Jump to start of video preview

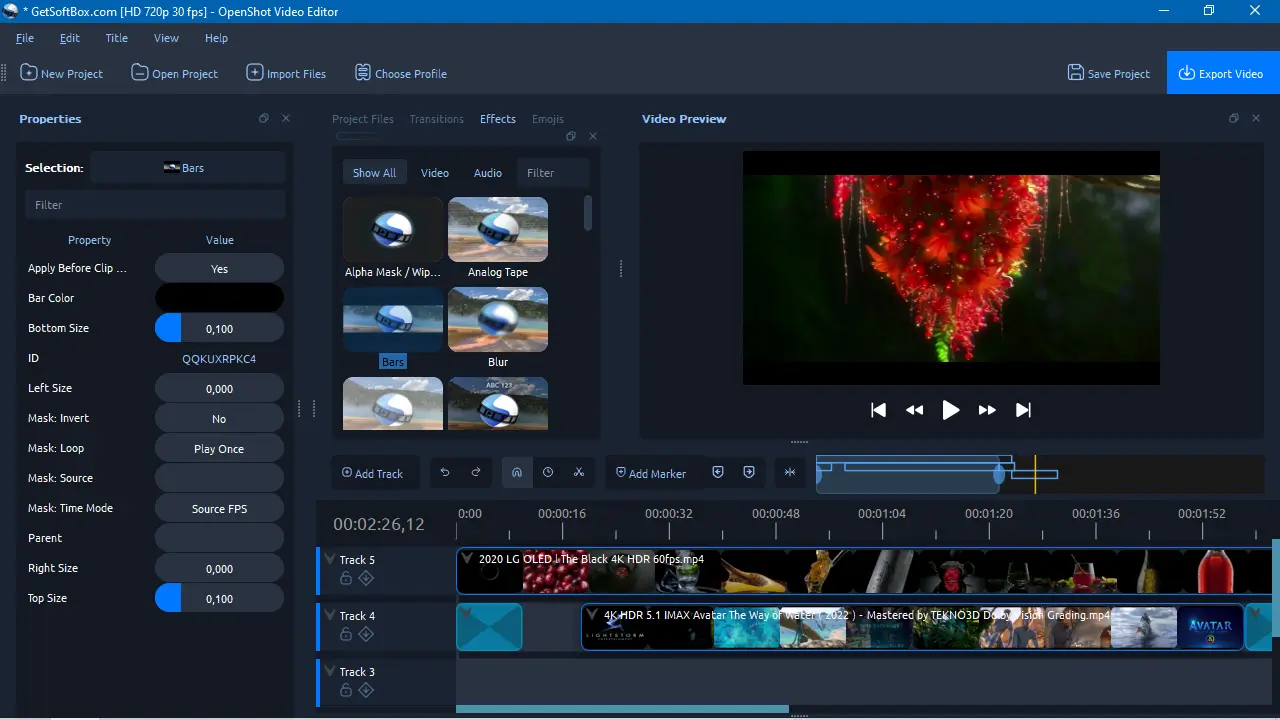(x=878, y=410)
